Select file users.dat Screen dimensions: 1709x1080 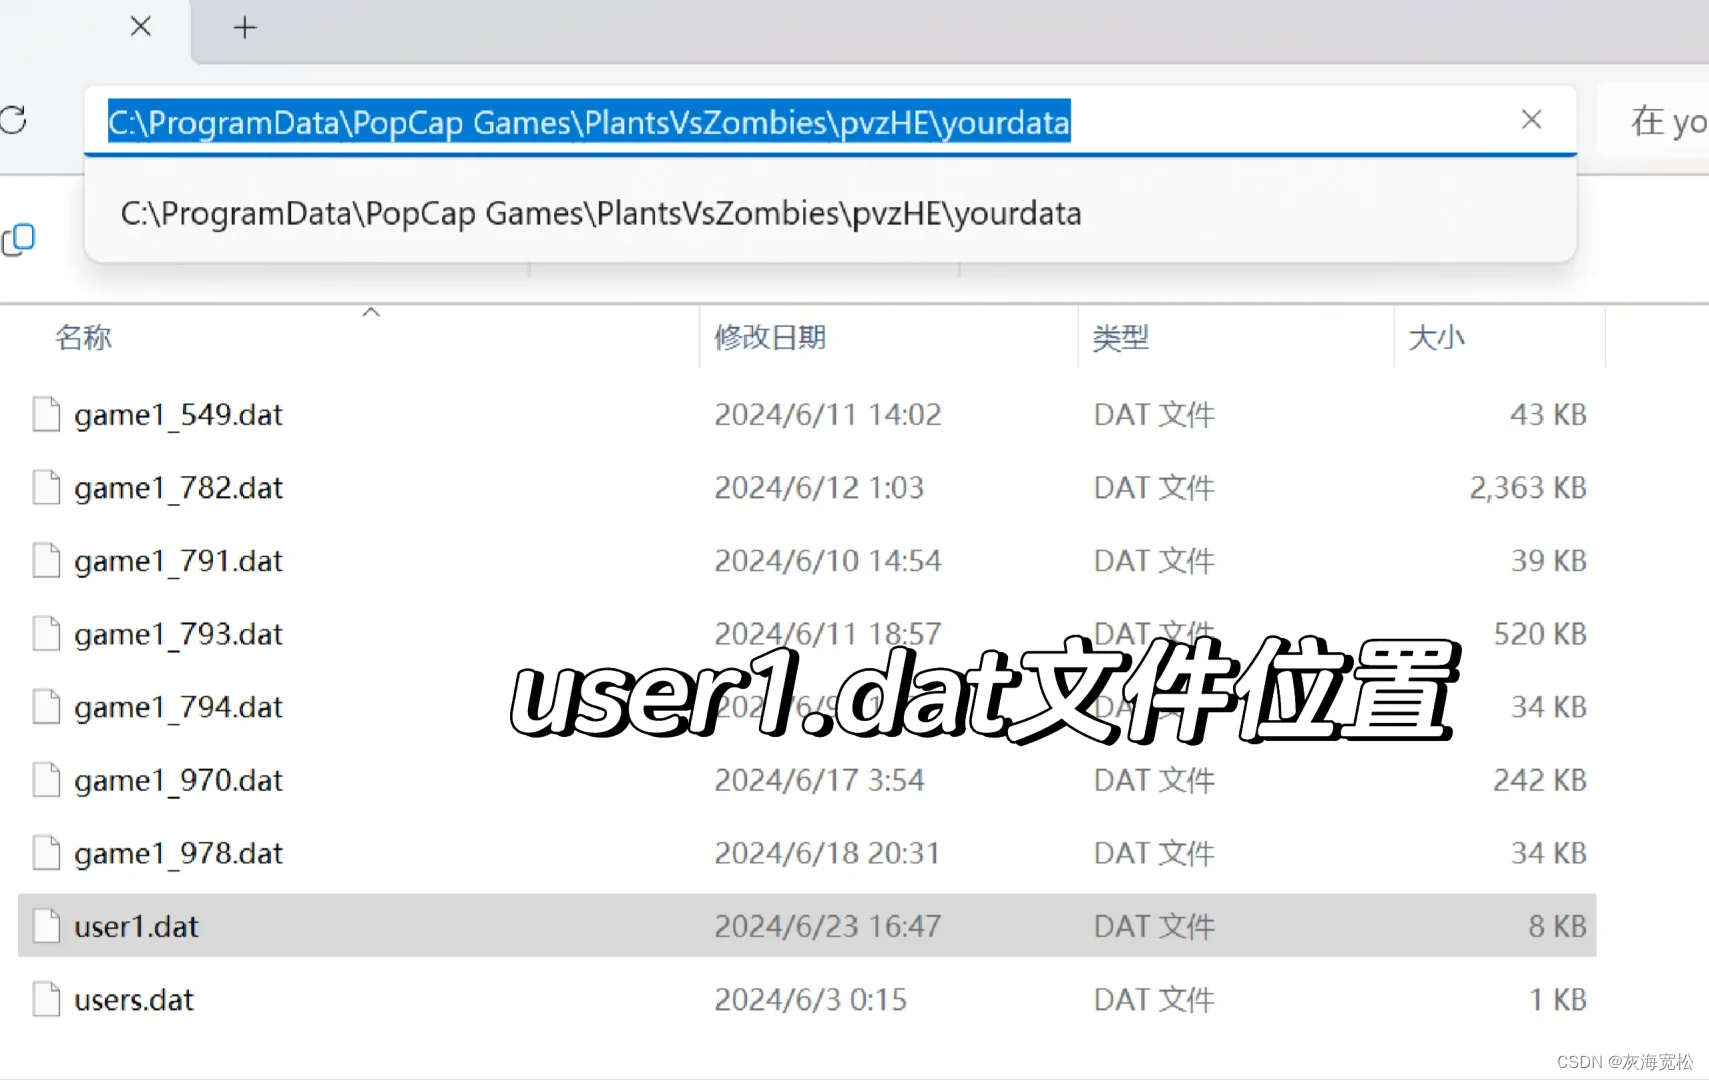(x=134, y=1000)
